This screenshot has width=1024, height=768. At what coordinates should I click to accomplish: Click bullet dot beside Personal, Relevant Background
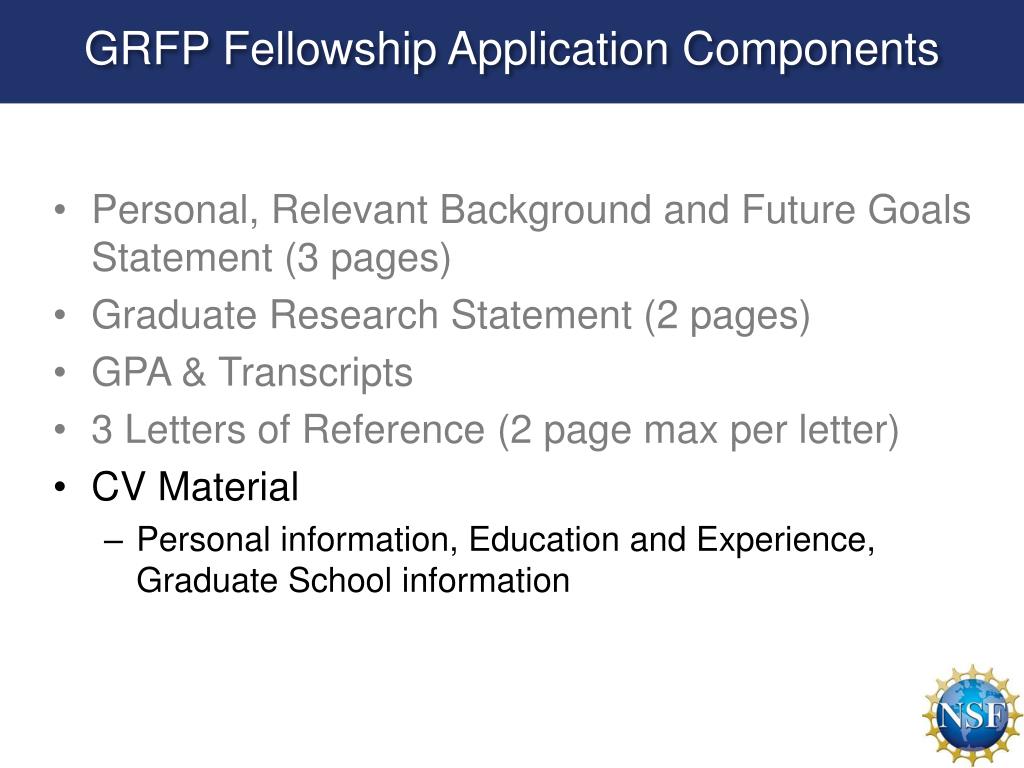(x=60, y=210)
